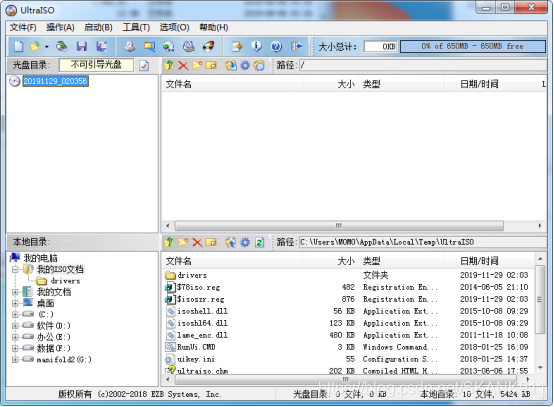Open the 工具(T) menu
554x407 pixels.
point(136,27)
